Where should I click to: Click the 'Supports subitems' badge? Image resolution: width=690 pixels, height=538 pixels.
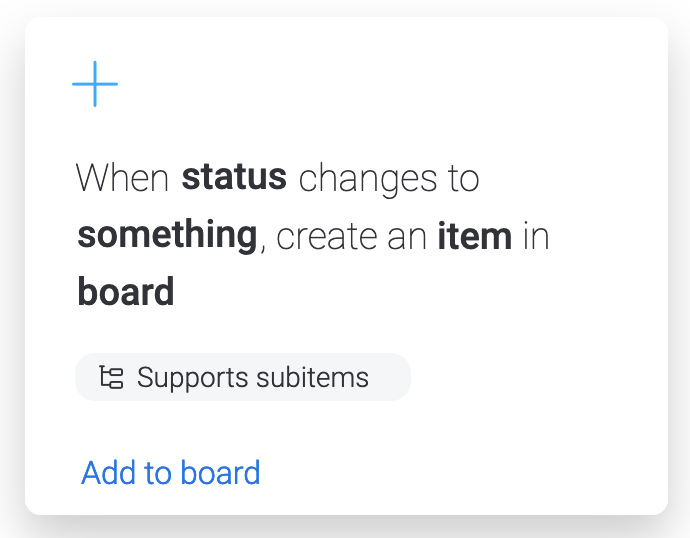pos(243,377)
